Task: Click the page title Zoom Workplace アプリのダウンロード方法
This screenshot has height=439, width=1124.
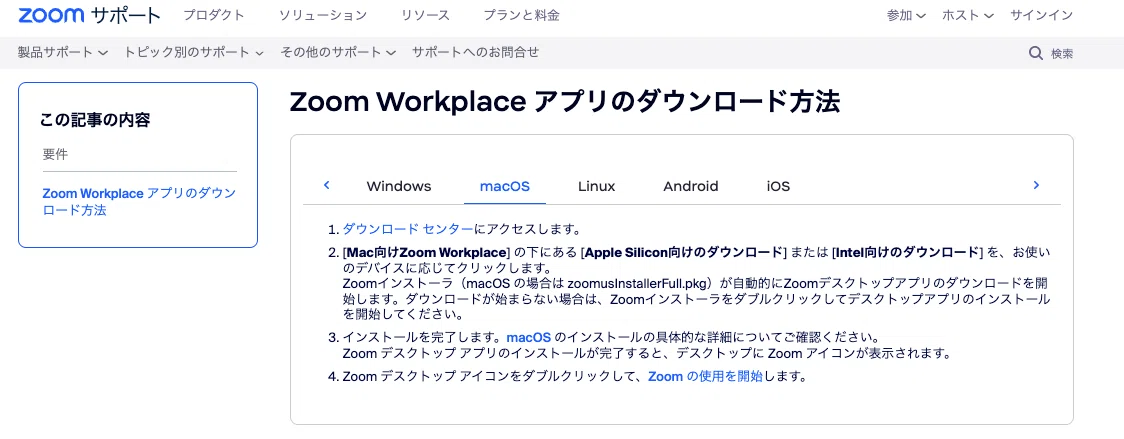Action: (564, 103)
